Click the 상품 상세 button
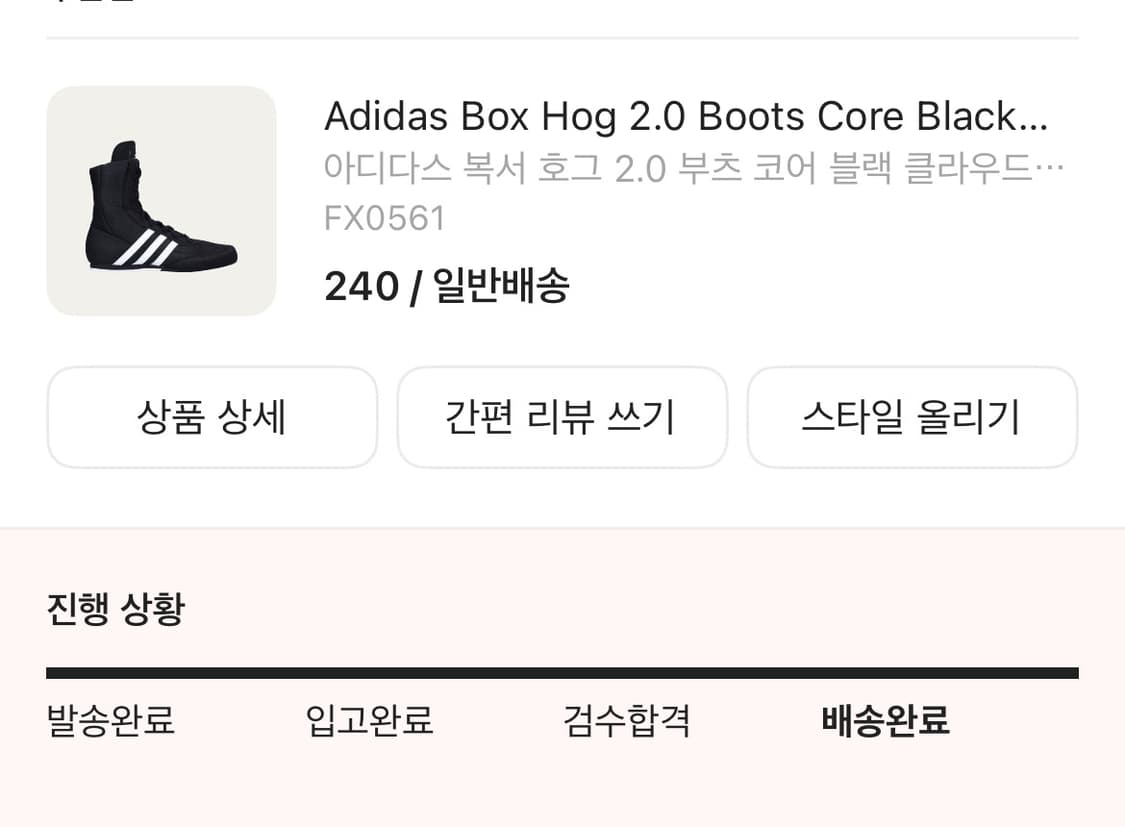 [211, 417]
